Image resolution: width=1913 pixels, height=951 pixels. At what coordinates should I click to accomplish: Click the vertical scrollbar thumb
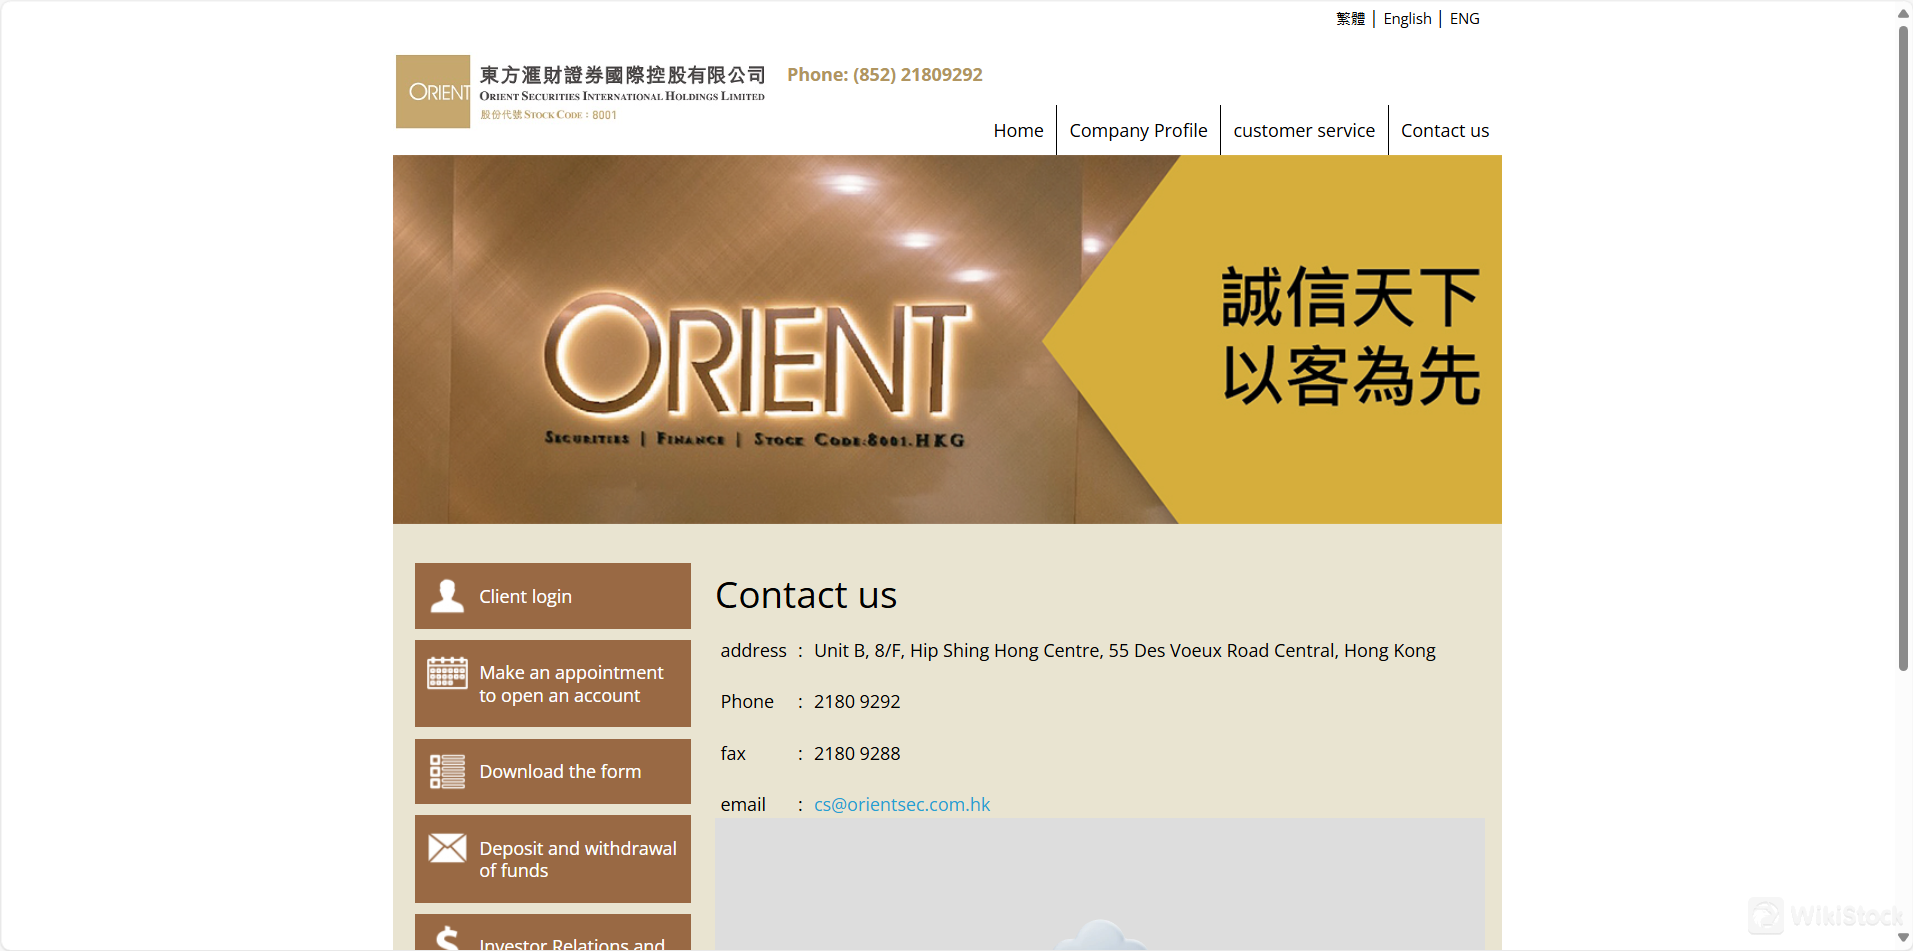click(x=1904, y=348)
